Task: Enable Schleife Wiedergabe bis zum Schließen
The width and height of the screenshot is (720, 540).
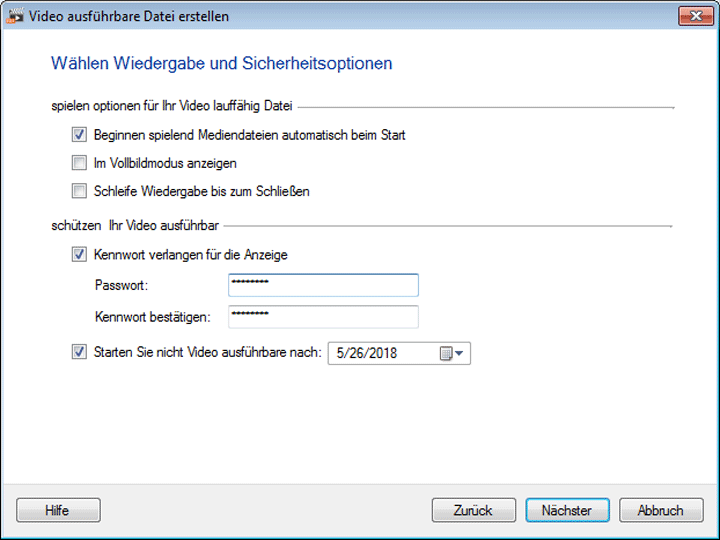Action: pyautogui.click(x=80, y=191)
